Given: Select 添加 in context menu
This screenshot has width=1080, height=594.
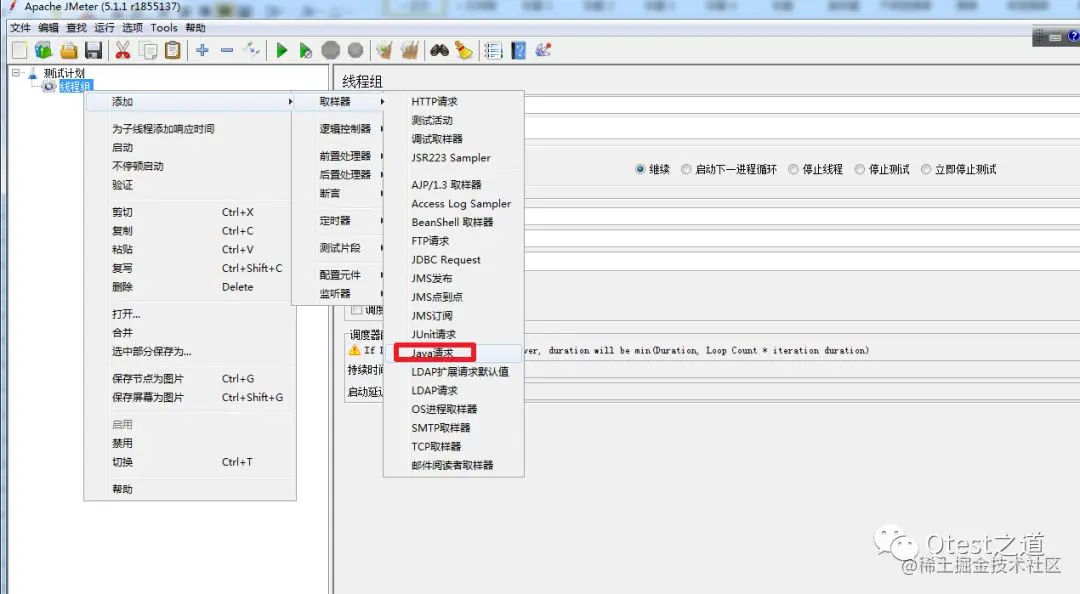Looking at the screenshot, I should (x=190, y=101).
